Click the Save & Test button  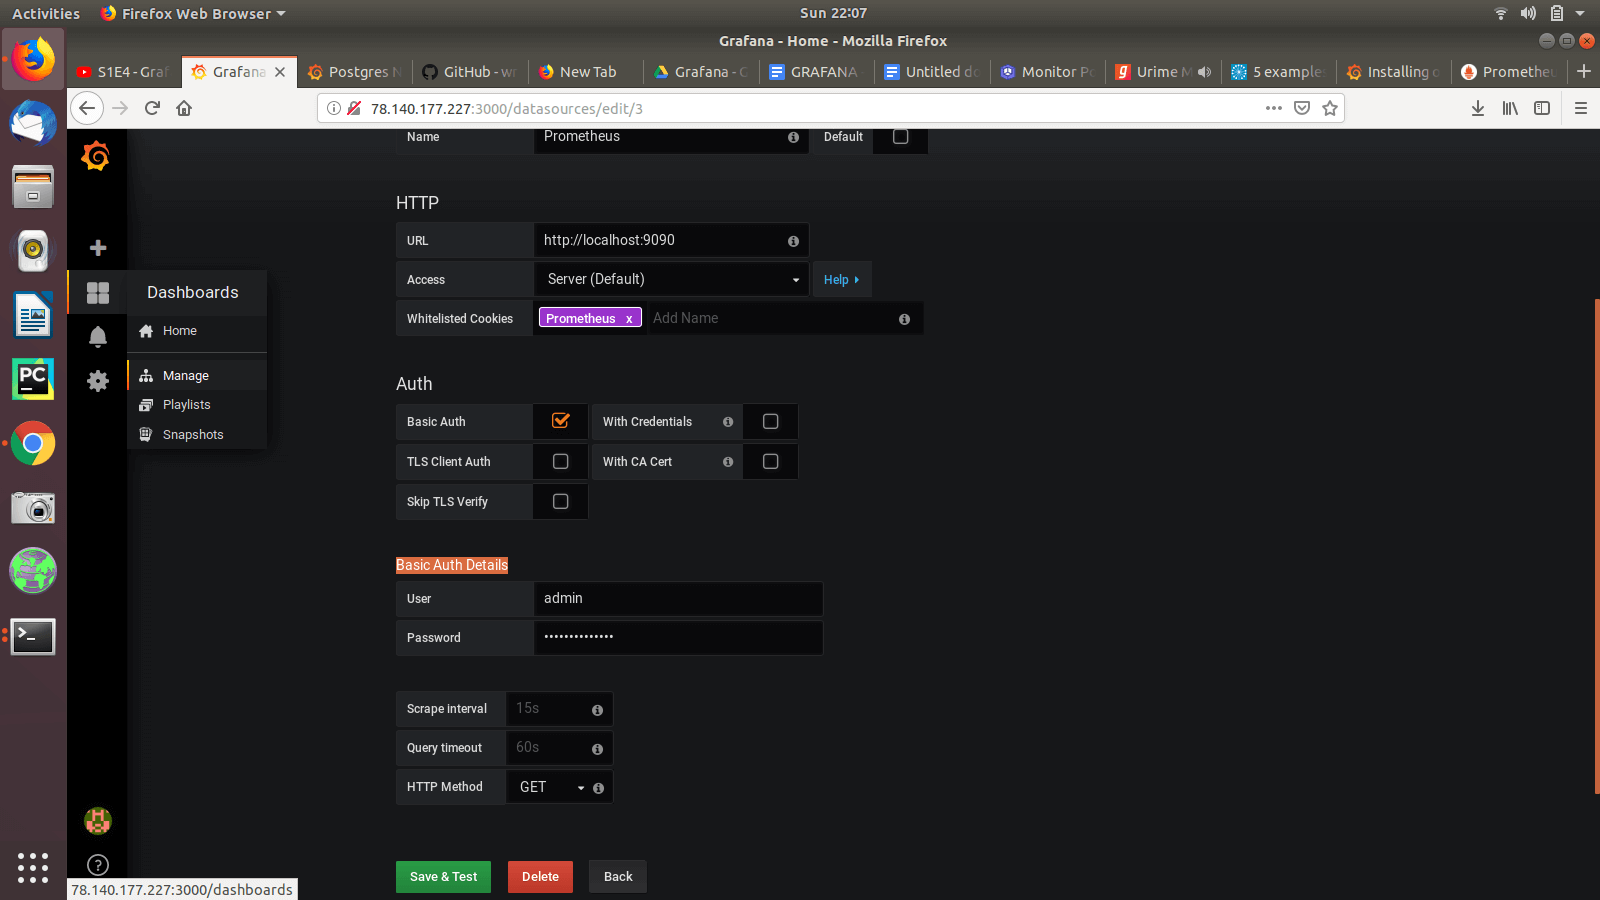click(x=443, y=877)
